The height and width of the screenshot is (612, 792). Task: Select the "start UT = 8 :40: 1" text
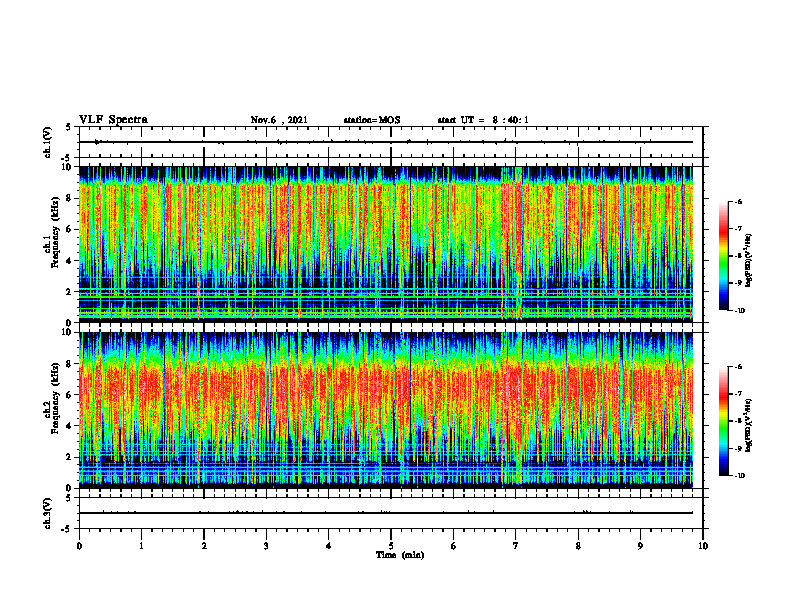click(483, 120)
